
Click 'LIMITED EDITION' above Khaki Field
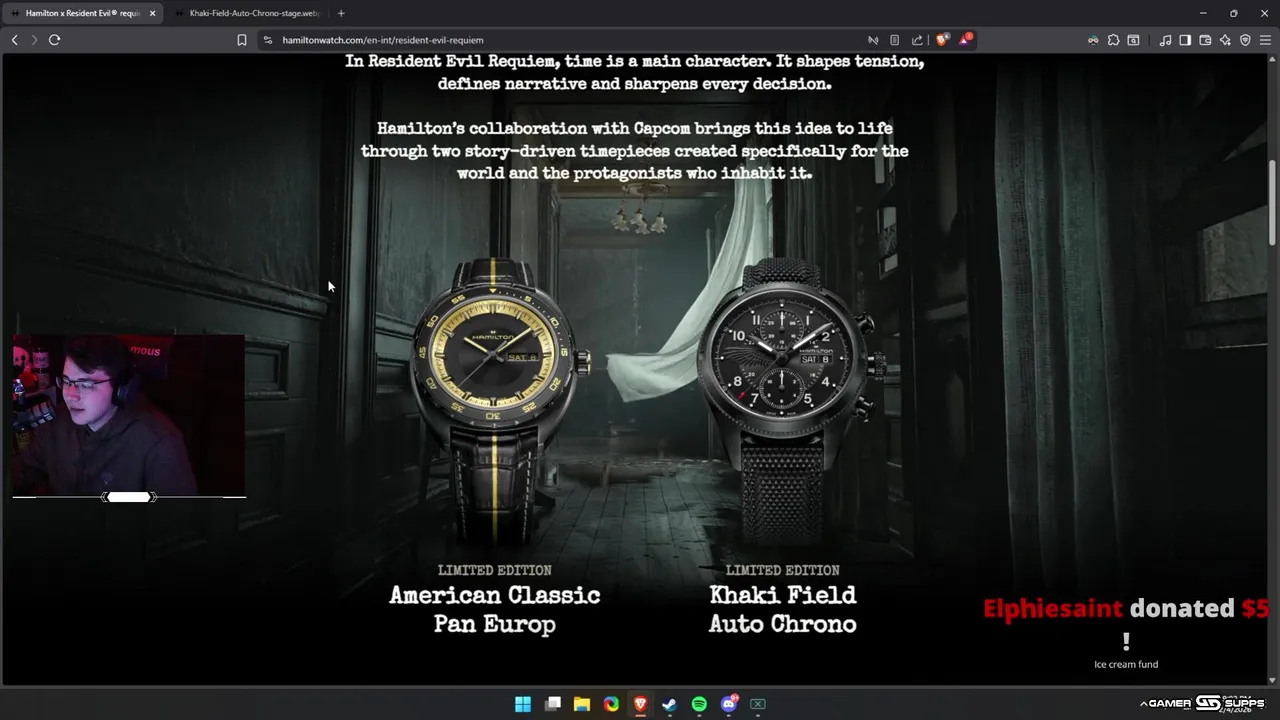coord(783,570)
